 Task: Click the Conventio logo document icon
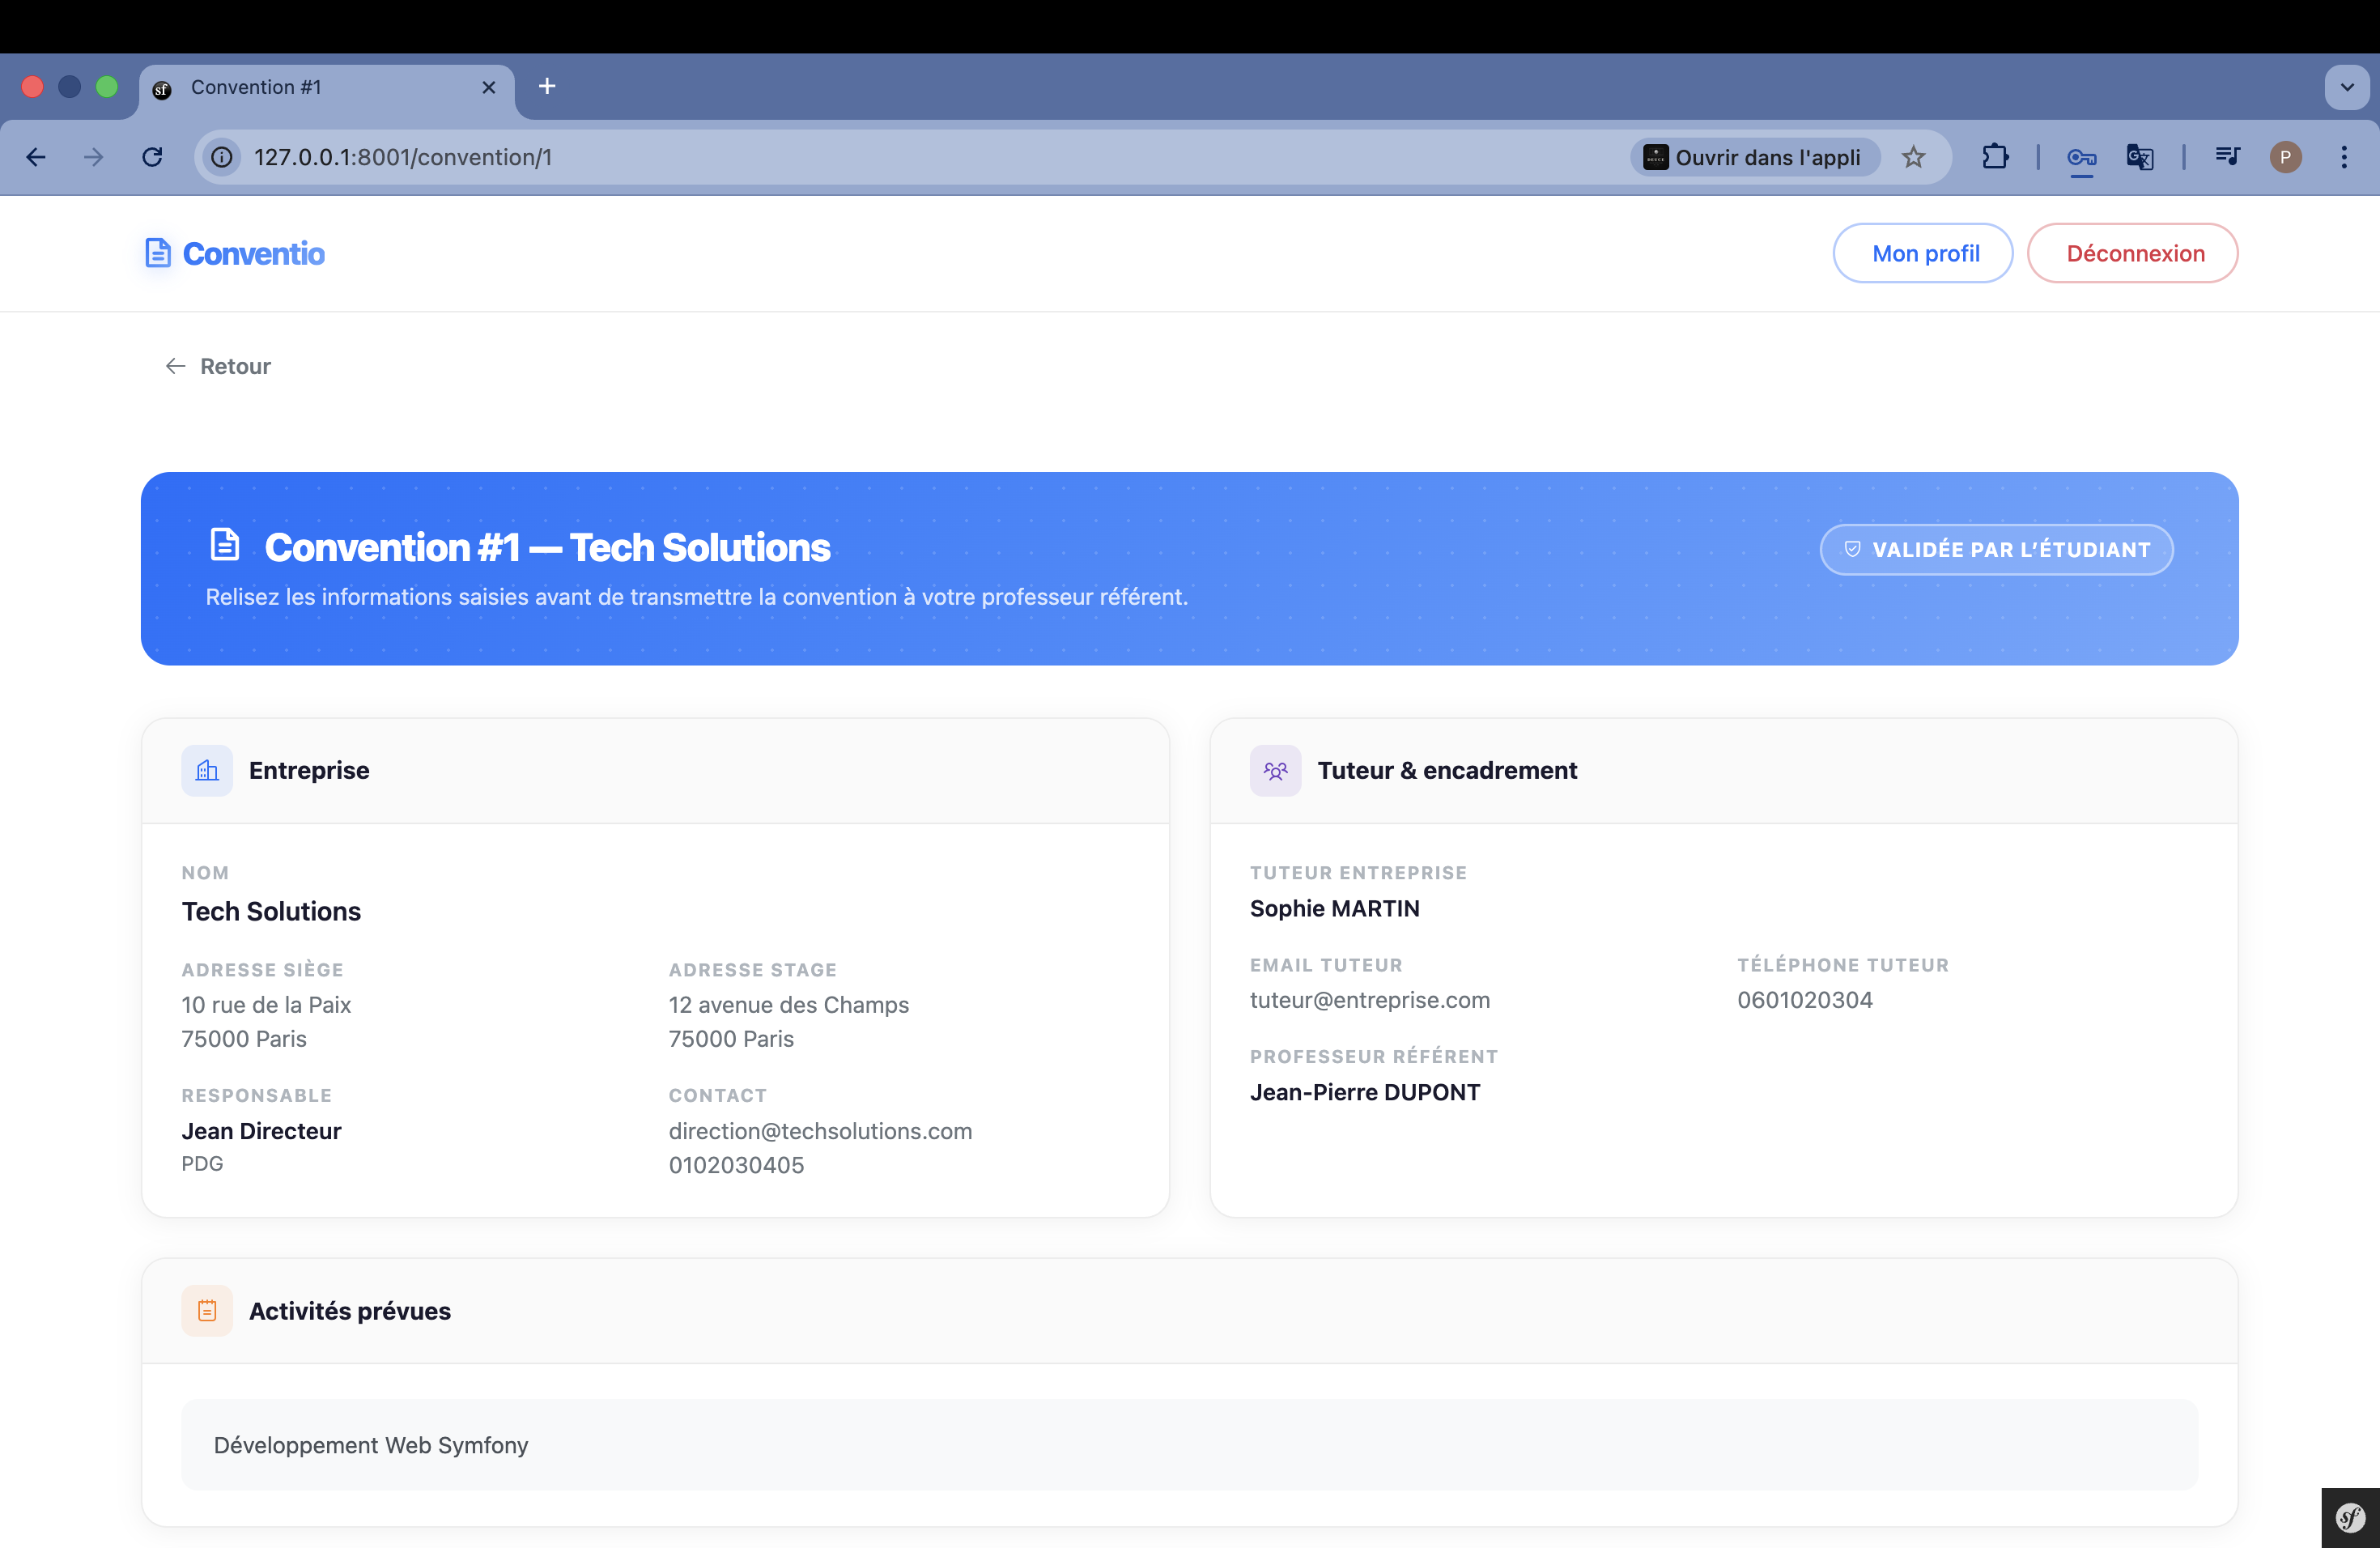coord(157,253)
